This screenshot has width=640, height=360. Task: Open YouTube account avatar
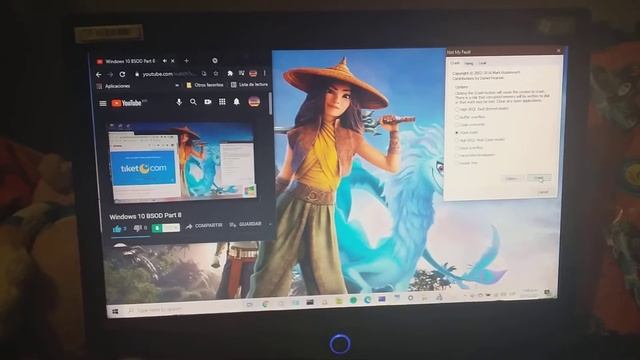(254, 101)
